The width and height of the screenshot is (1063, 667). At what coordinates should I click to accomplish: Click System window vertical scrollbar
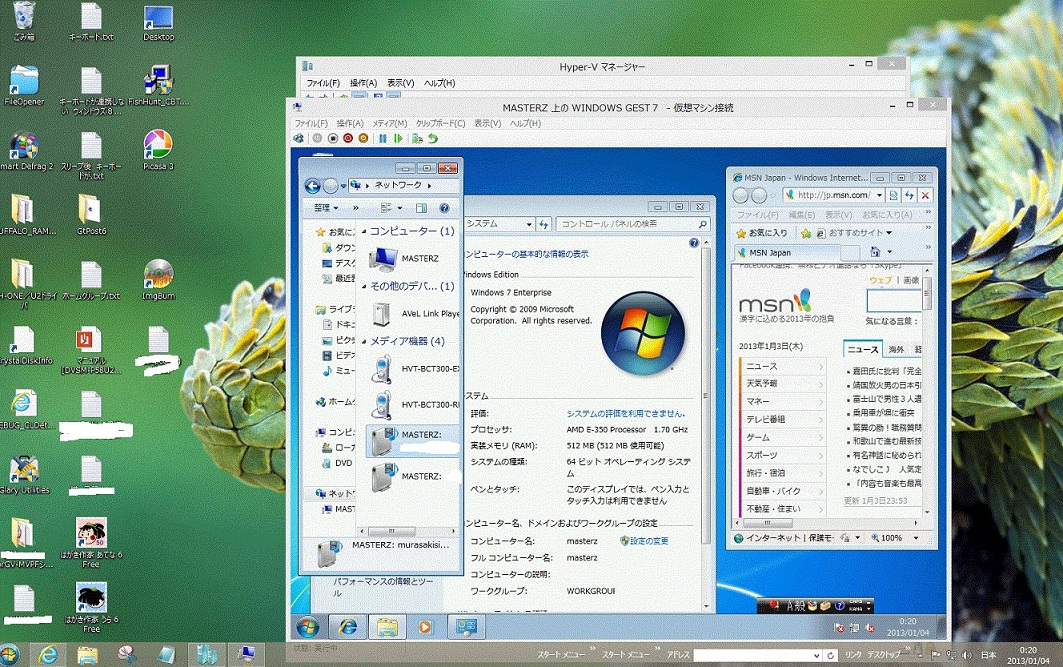click(x=706, y=396)
